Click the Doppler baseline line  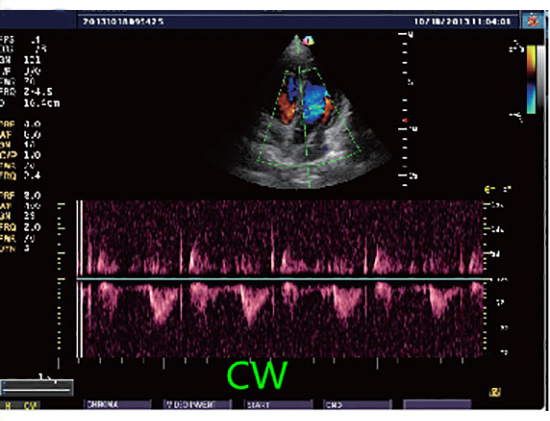click(280, 279)
